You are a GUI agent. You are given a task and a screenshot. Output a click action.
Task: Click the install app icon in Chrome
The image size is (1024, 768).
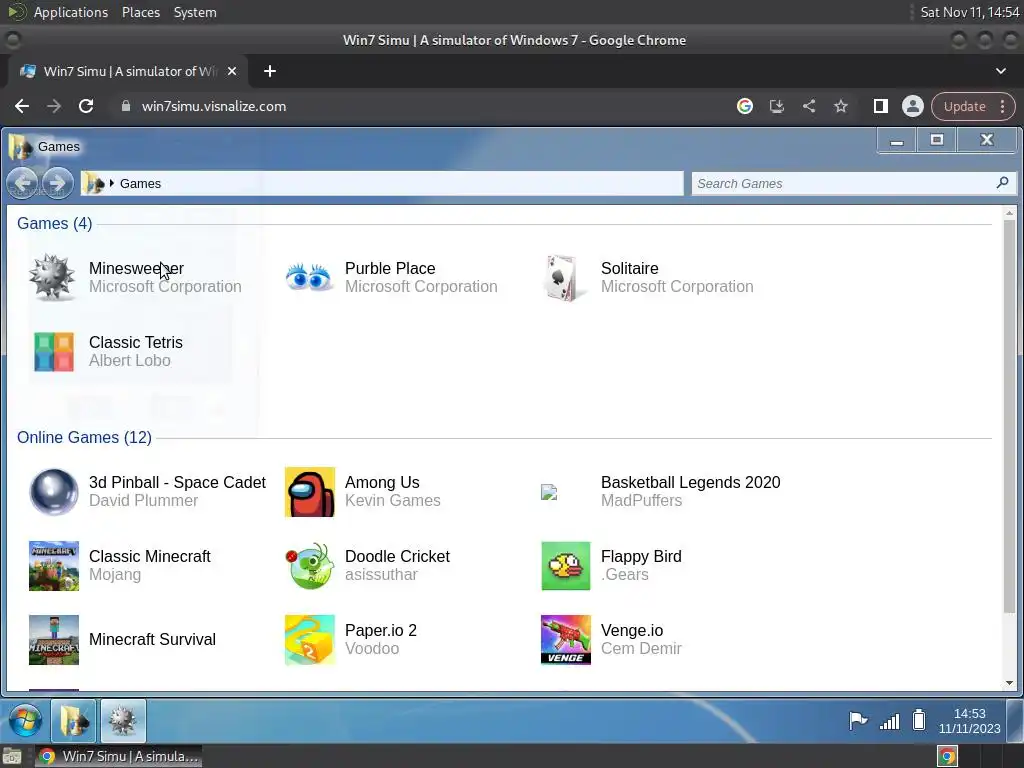tap(776, 106)
